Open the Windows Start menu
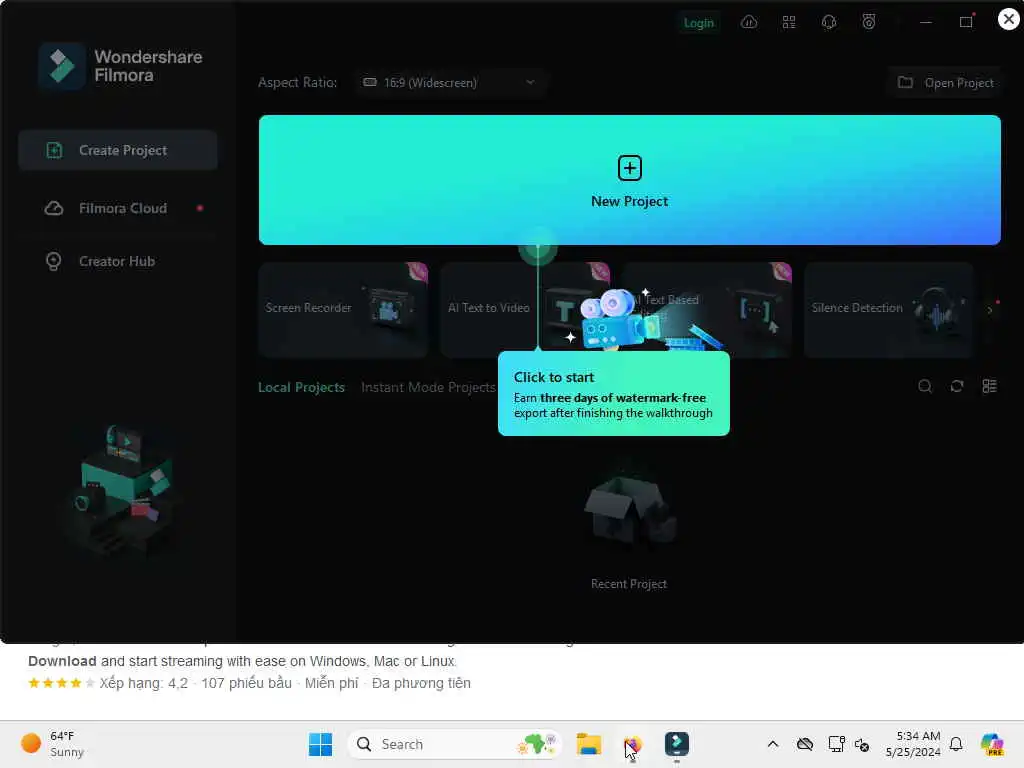This screenshot has height=768, width=1024. coord(320,744)
